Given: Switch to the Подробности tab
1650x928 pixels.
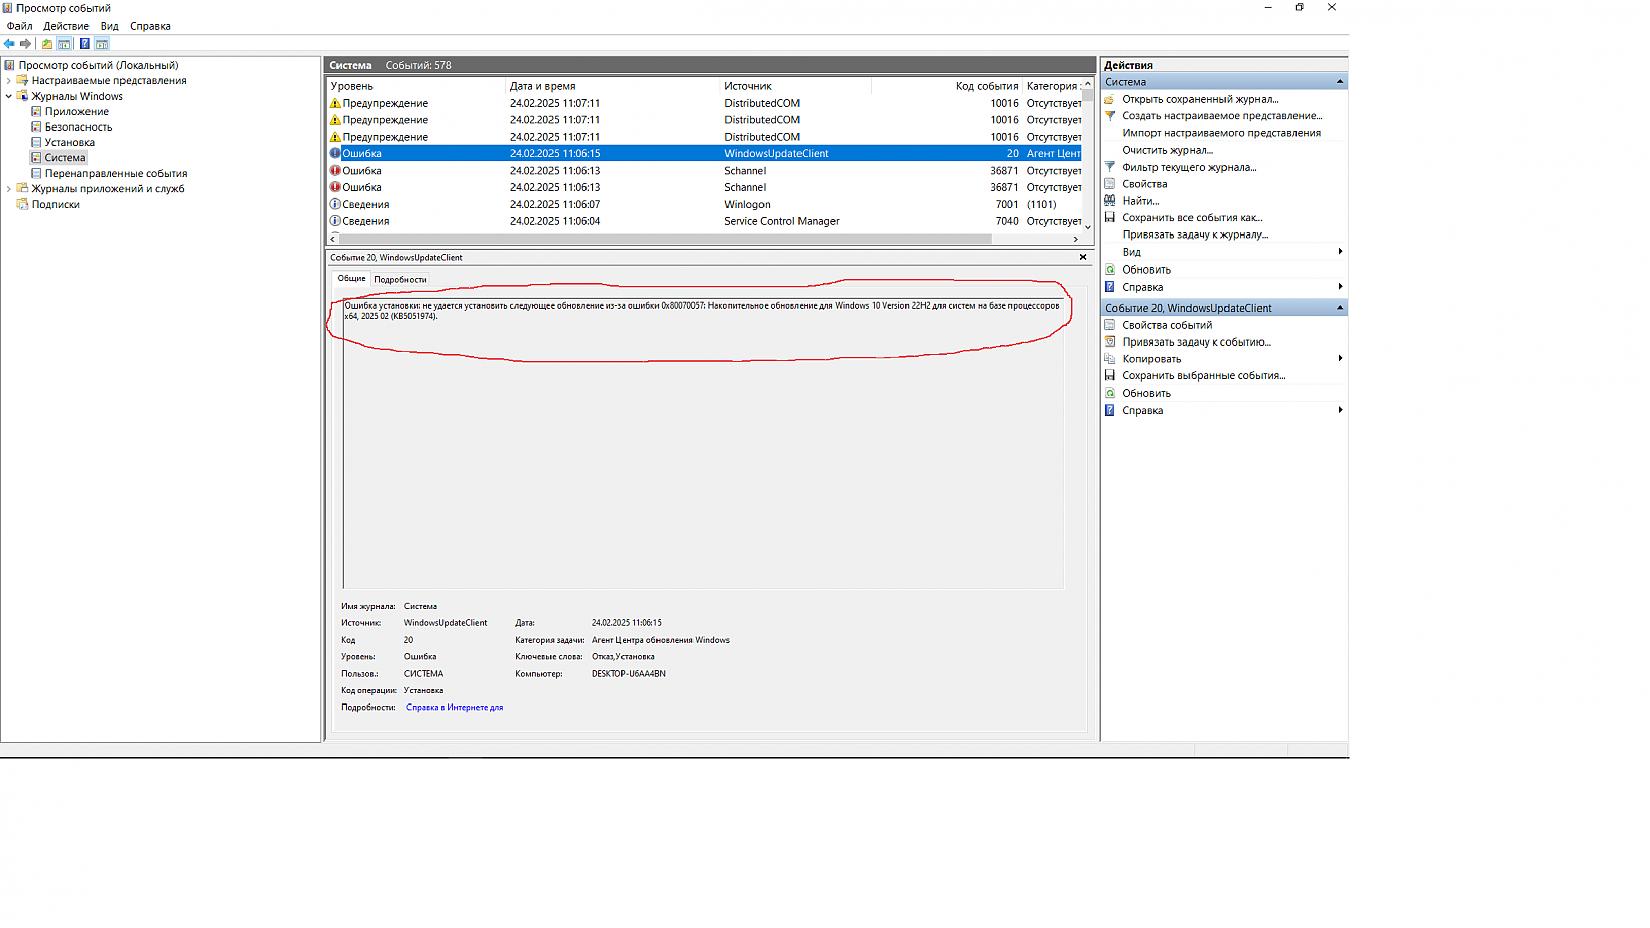Looking at the screenshot, I should [x=400, y=280].
